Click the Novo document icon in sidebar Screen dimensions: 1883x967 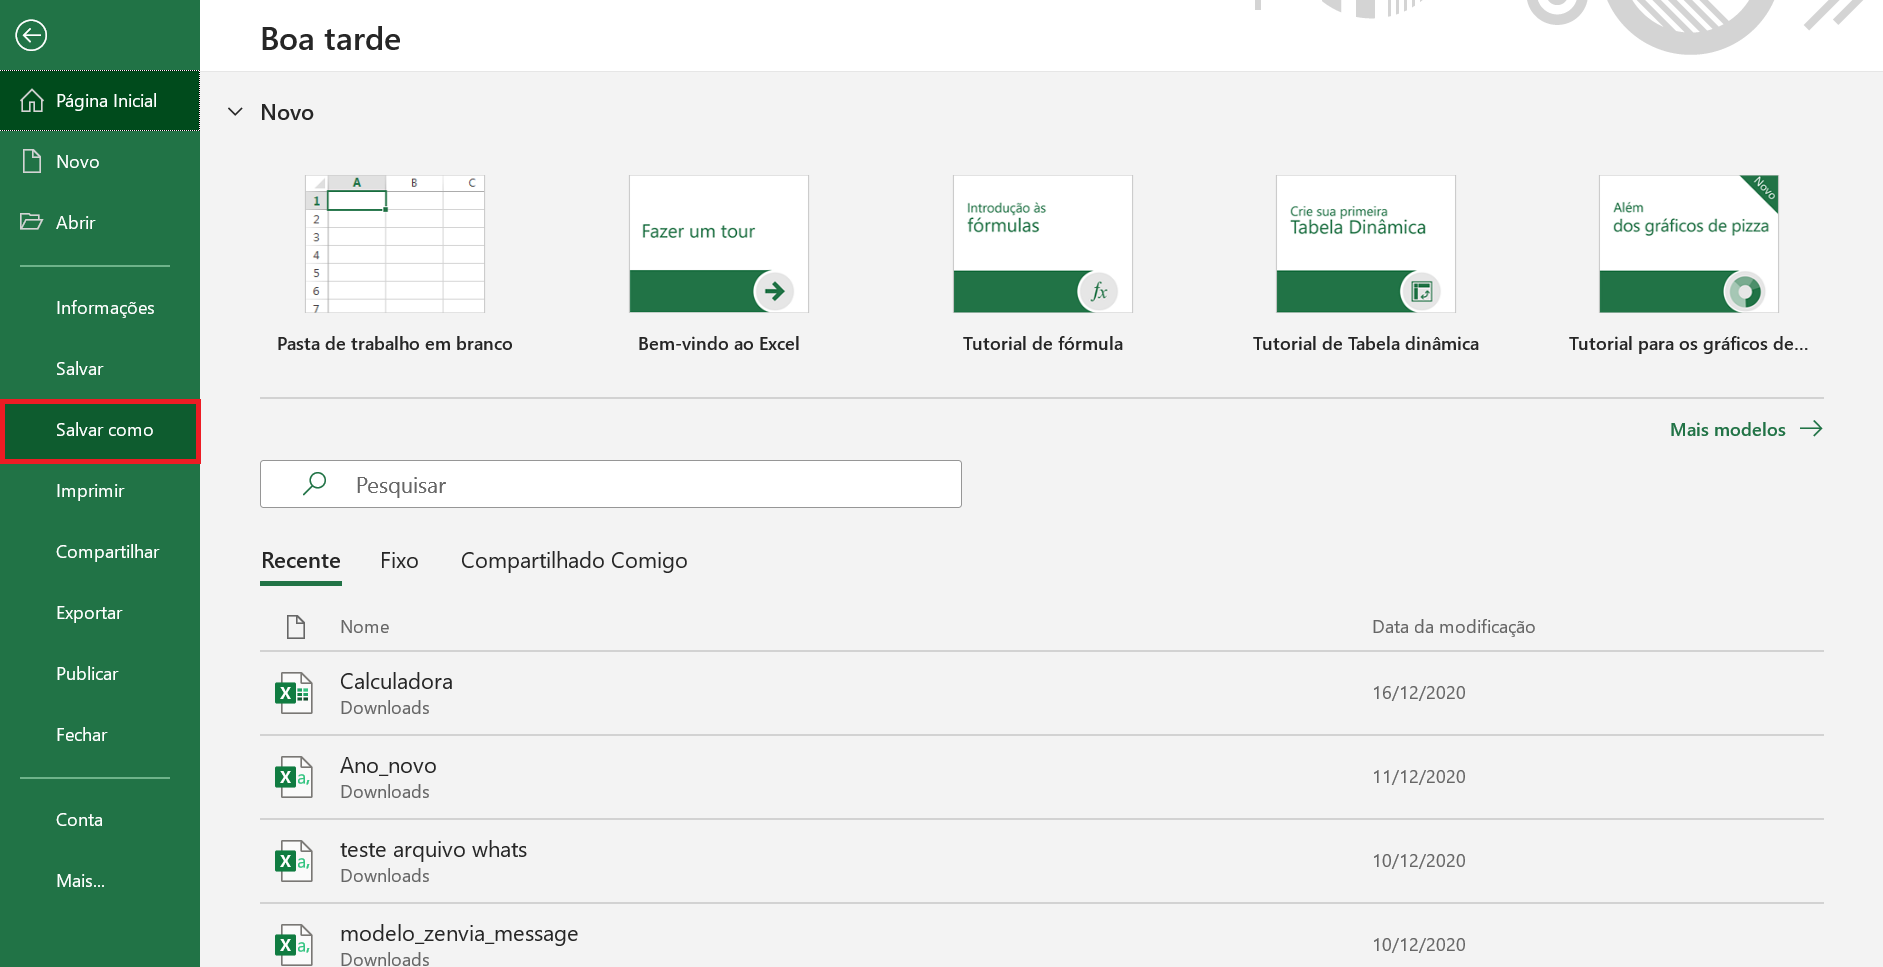click(32, 161)
